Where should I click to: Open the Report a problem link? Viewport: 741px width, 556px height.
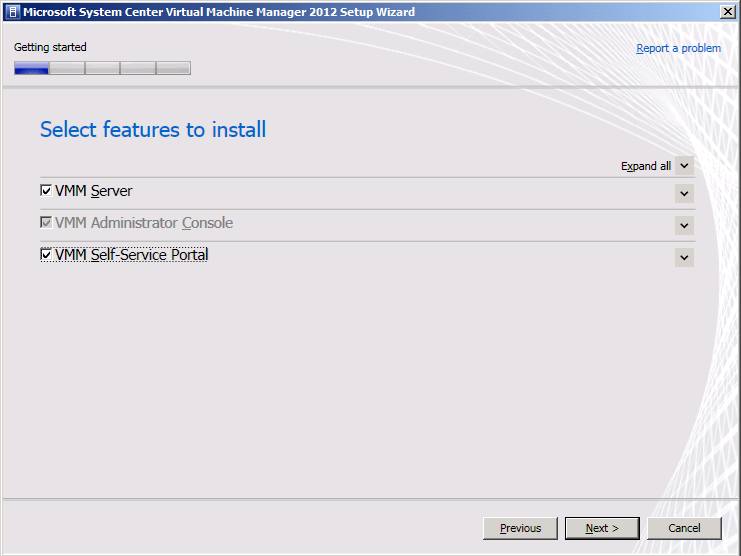(x=678, y=48)
